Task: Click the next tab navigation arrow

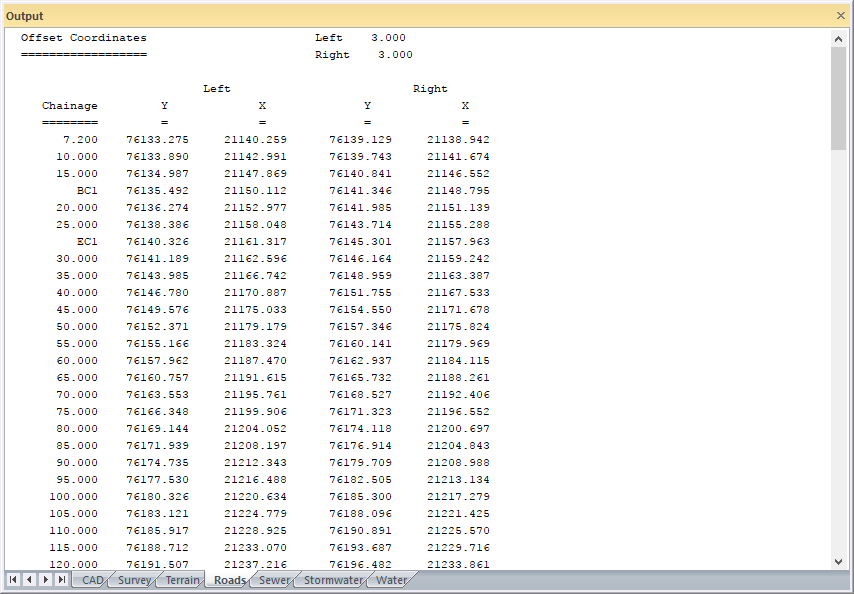Action: point(46,580)
